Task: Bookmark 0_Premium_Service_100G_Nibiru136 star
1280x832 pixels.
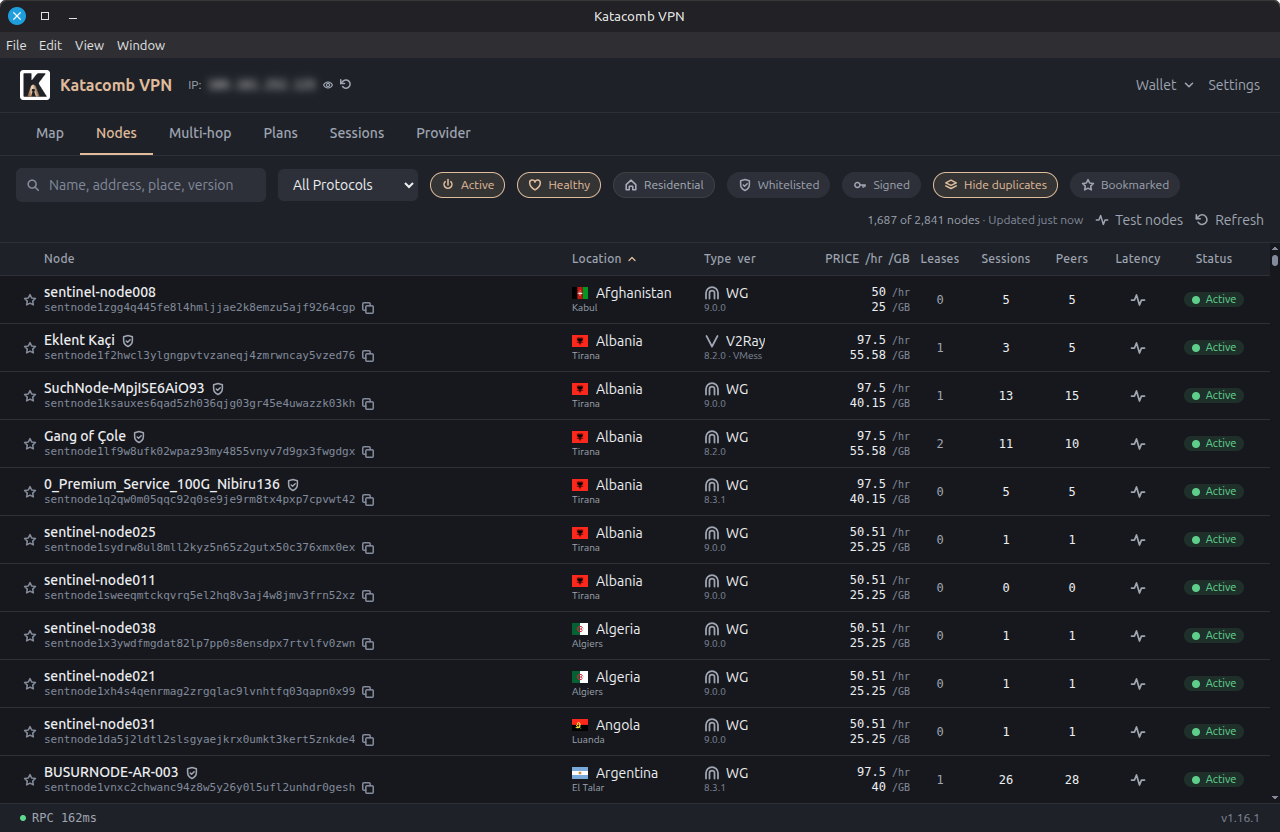Action: pyautogui.click(x=30, y=492)
